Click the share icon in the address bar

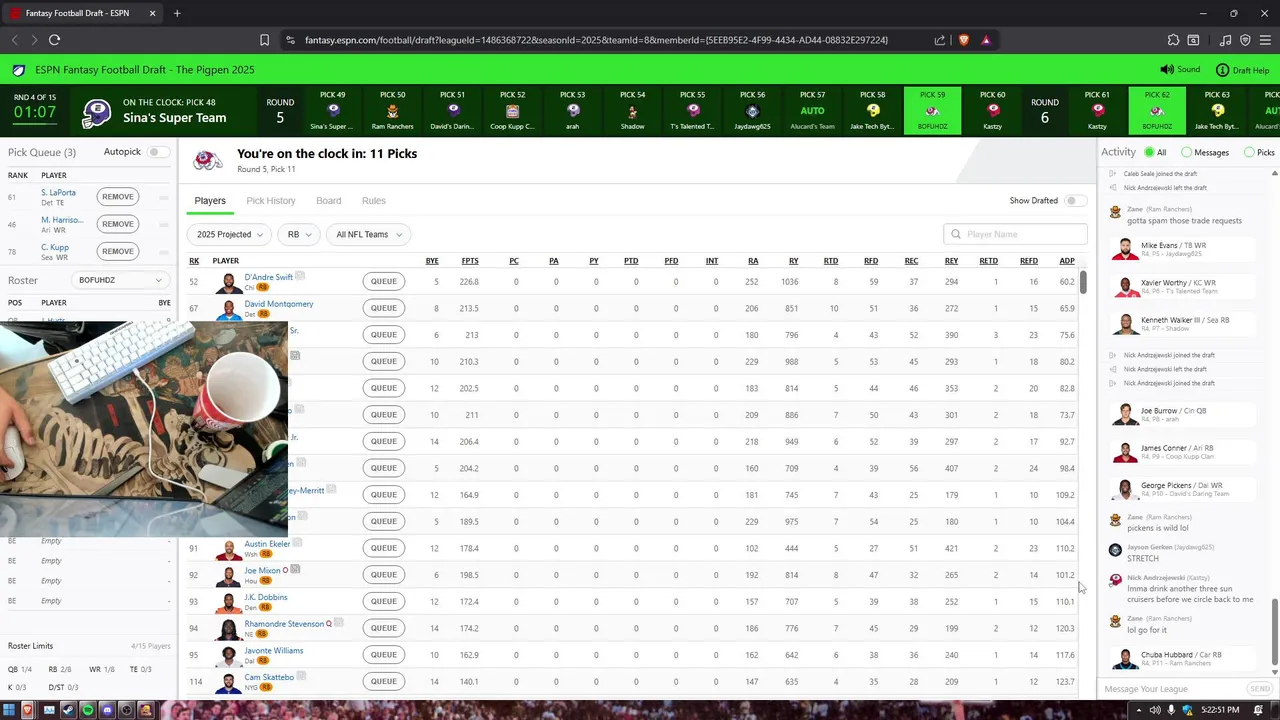(x=940, y=40)
